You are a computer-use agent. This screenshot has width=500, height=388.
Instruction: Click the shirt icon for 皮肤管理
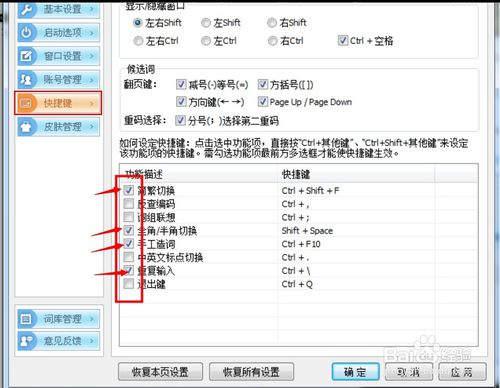click(x=26, y=127)
